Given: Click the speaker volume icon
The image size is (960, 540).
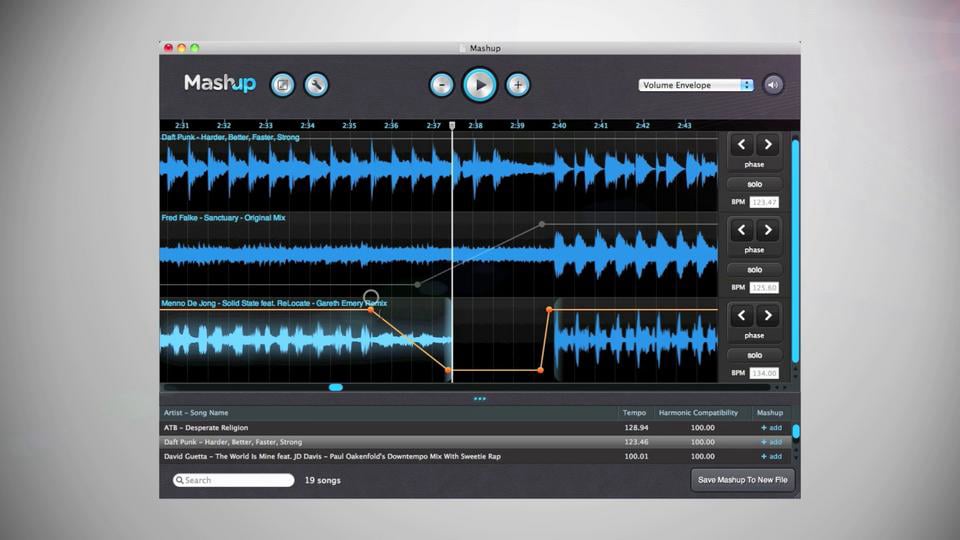Looking at the screenshot, I should tap(773, 84).
